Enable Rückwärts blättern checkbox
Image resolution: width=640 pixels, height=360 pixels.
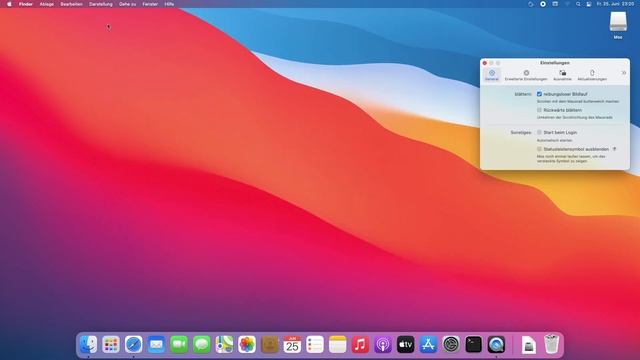[539, 110]
